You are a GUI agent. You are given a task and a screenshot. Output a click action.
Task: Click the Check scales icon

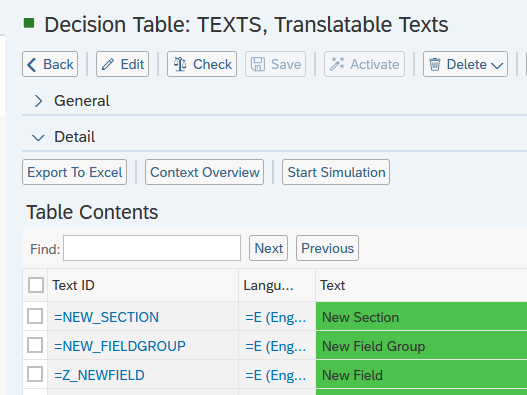[x=180, y=64]
